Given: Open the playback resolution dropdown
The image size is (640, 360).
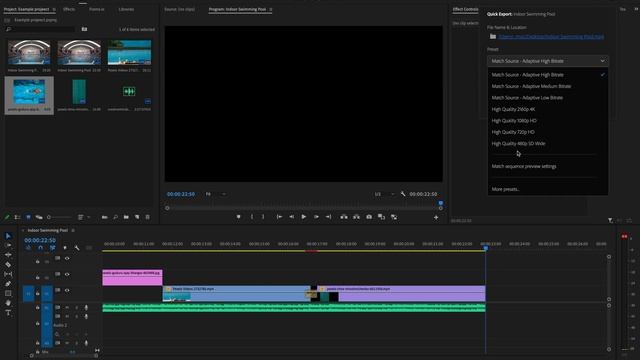Looking at the screenshot, I should (384, 194).
